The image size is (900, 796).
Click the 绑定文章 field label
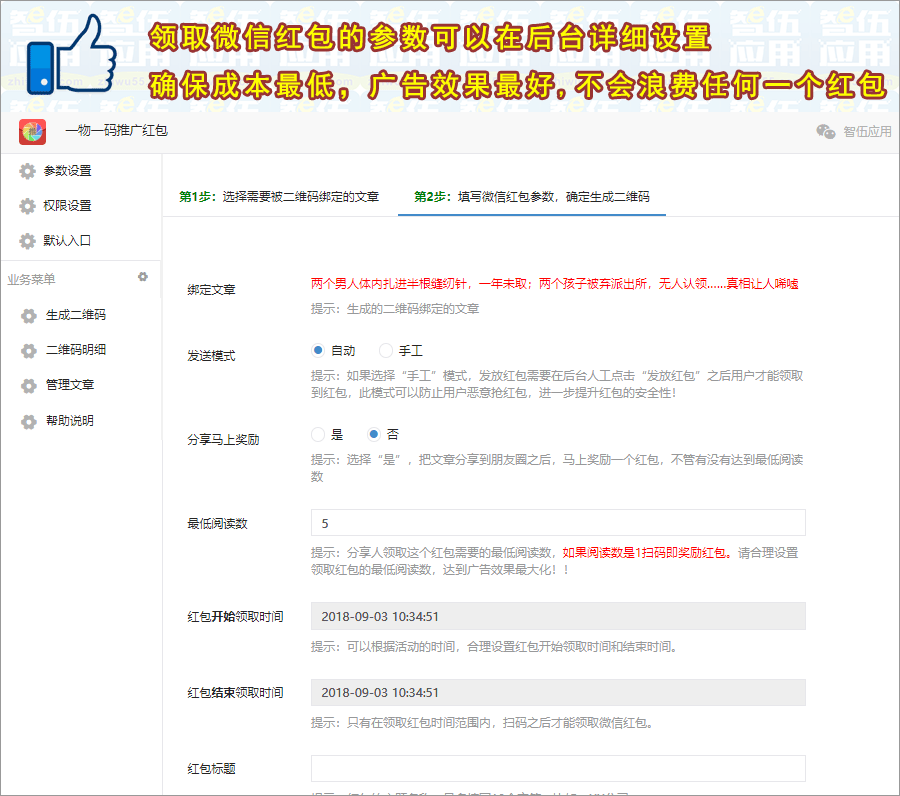pyautogui.click(x=211, y=290)
